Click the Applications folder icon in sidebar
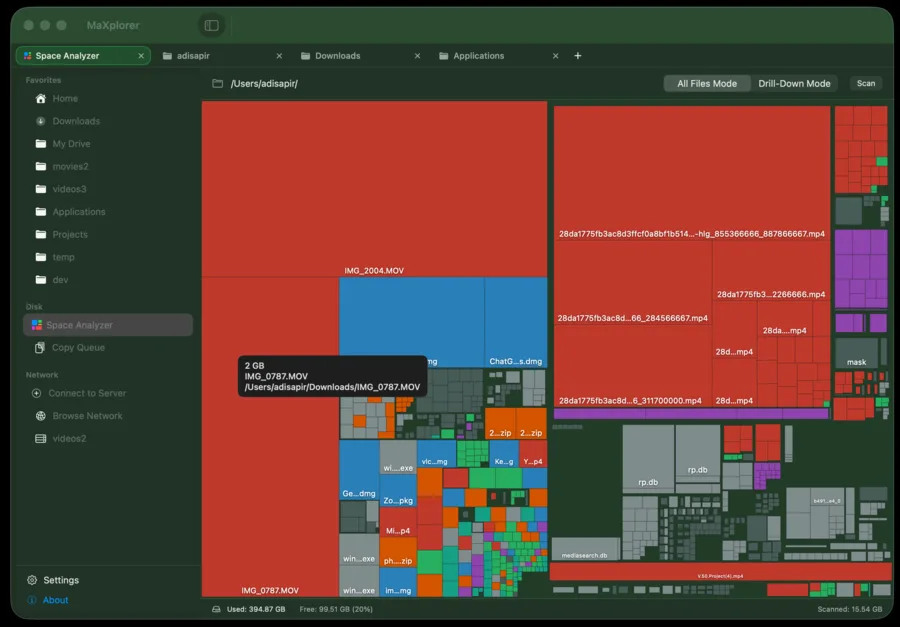Image resolution: width=900 pixels, height=627 pixels. click(41, 212)
